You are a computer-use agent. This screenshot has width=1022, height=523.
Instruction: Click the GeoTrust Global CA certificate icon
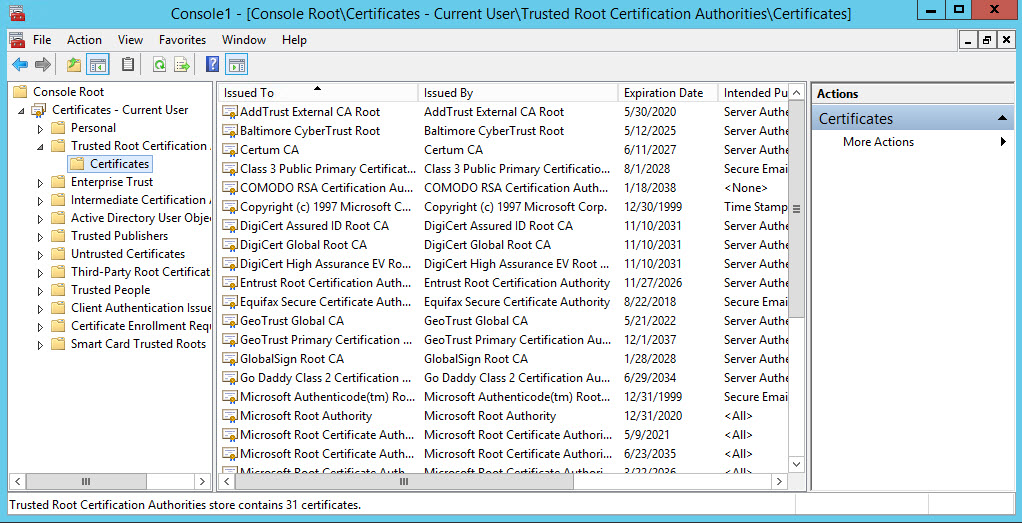pos(229,321)
